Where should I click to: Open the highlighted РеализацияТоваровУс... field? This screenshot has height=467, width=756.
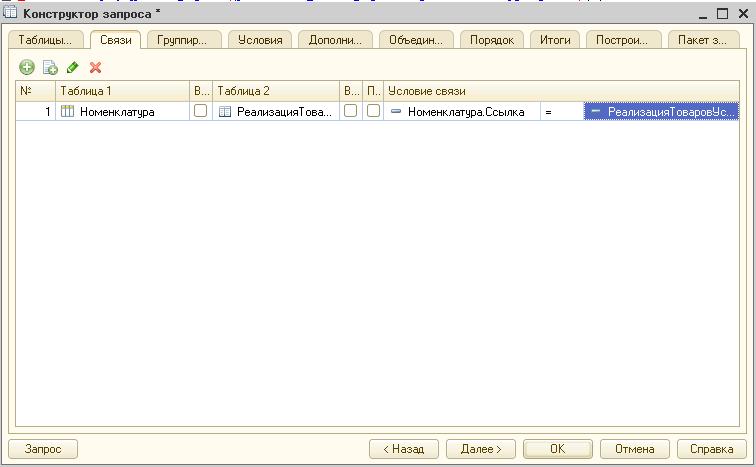pos(662,112)
